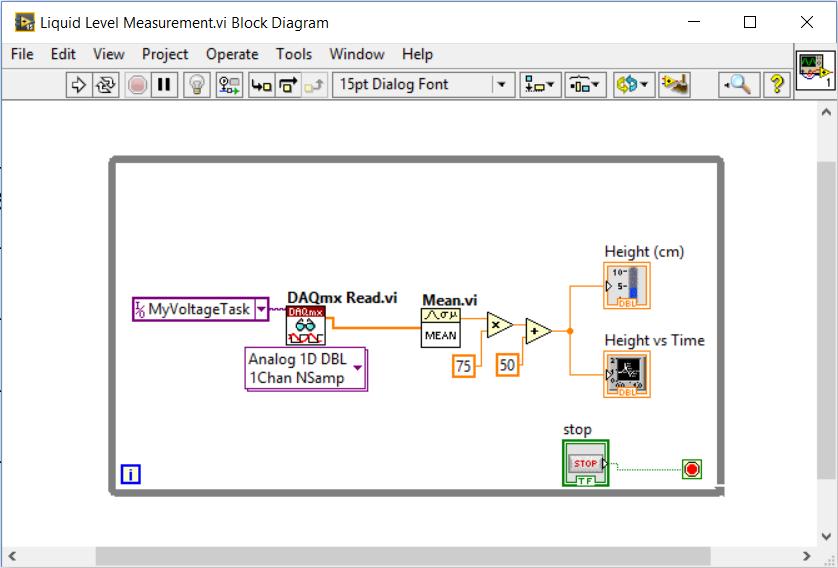This screenshot has height=568, width=838.
Task: Click the Search magnifier button
Action: tap(739, 84)
